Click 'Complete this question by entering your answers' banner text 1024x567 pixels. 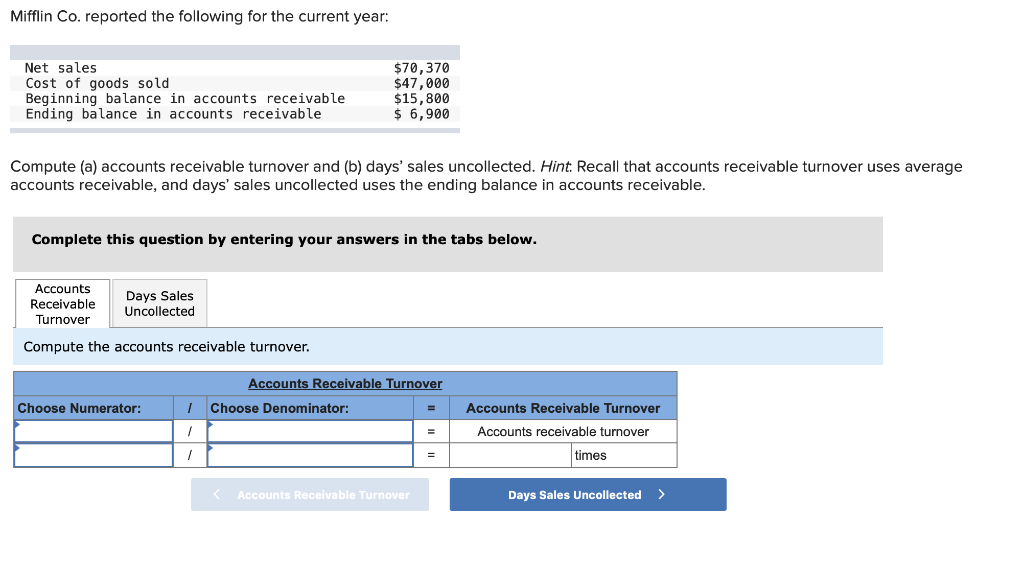point(284,240)
